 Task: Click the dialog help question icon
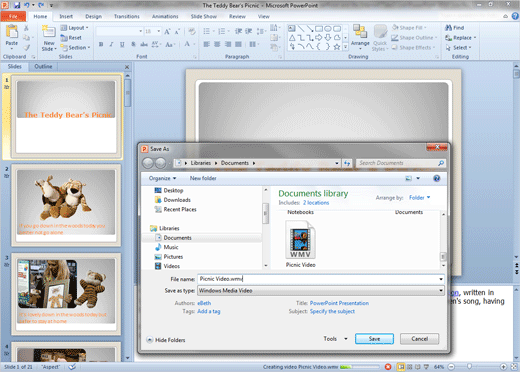[x=437, y=178]
